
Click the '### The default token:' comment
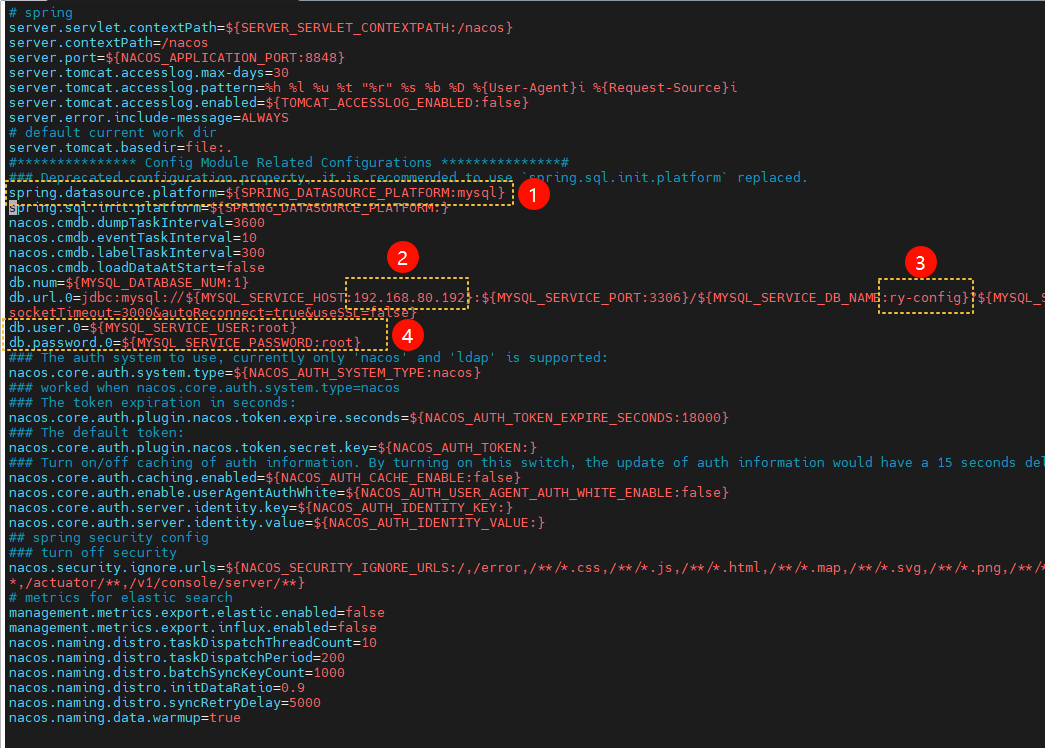(97, 433)
